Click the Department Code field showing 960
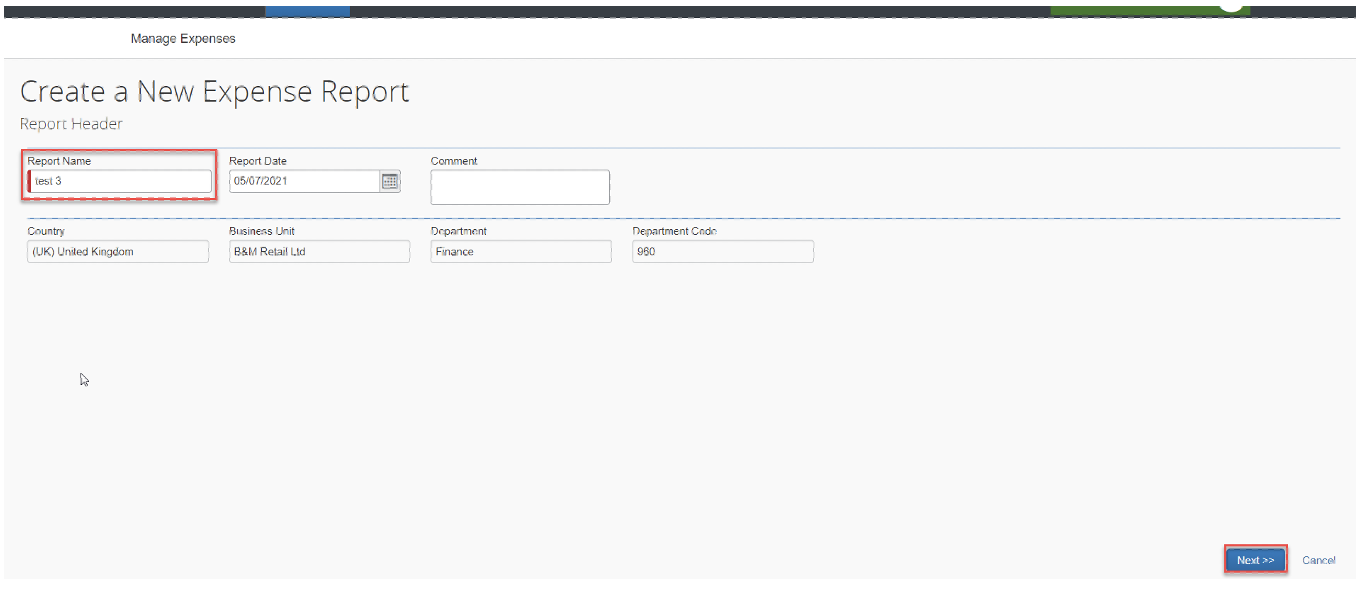The image size is (1362, 592). point(722,251)
